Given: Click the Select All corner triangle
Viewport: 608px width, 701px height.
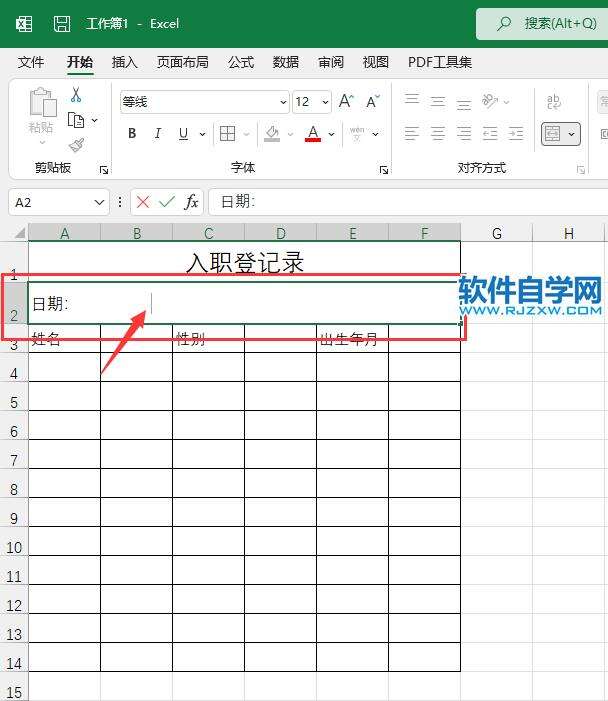Looking at the screenshot, I should point(20,233).
